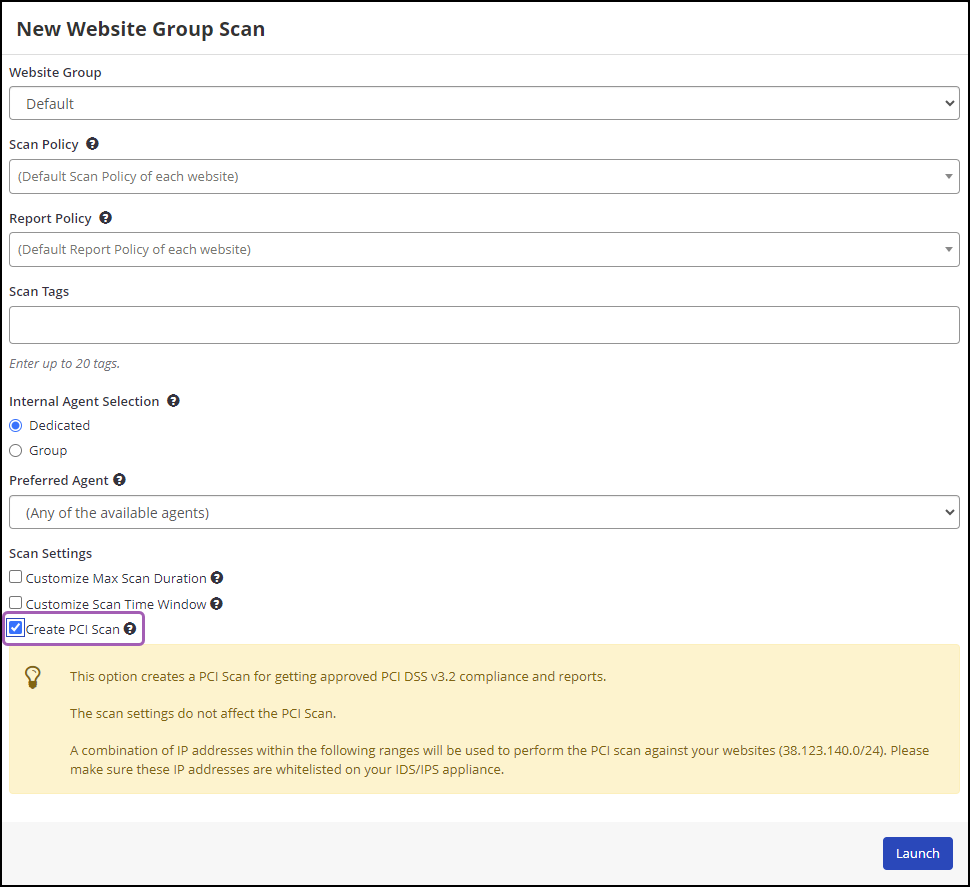
Task: Uncheck the Create PCI Scan option
Action: click(15, 627)
